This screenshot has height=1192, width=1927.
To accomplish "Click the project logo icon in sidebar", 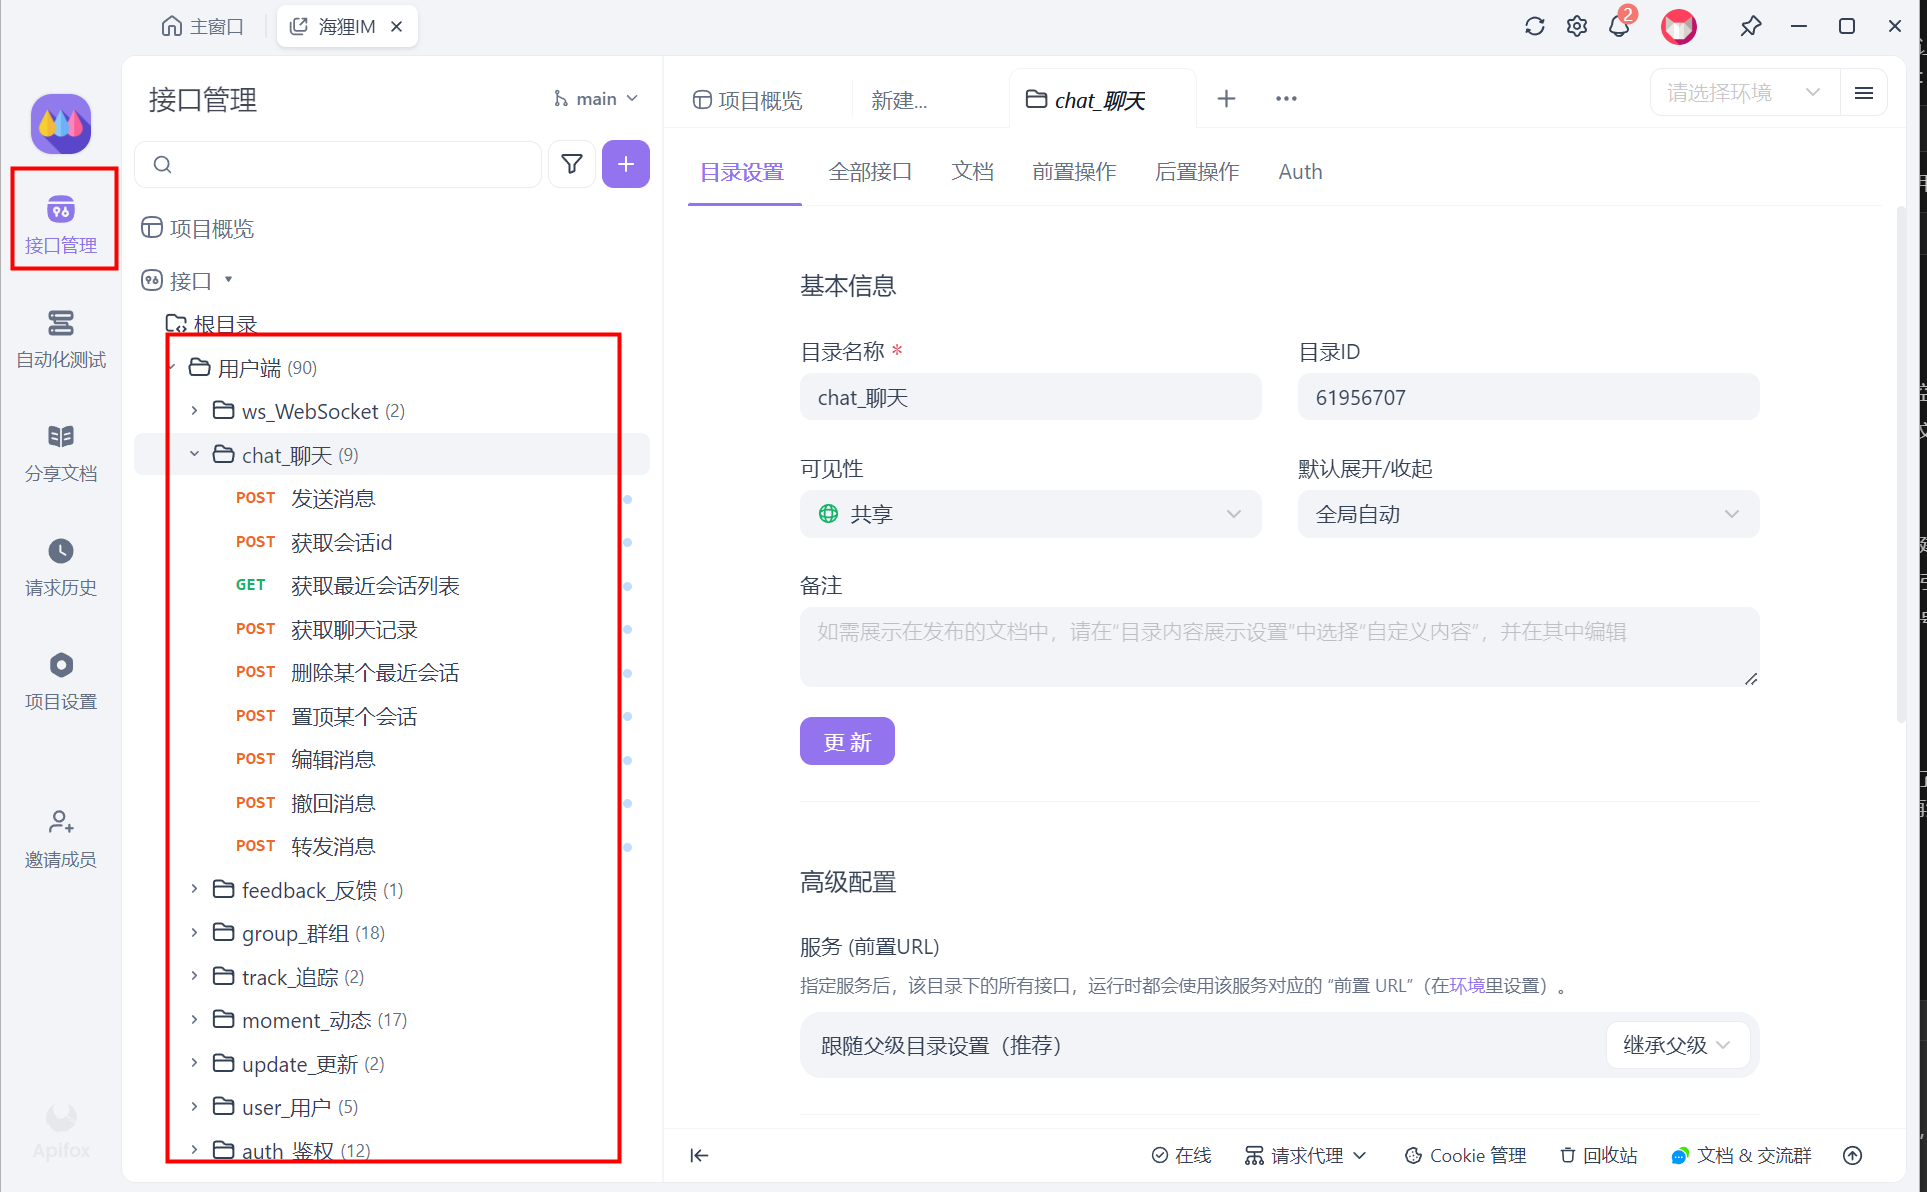I will point(61,124).
